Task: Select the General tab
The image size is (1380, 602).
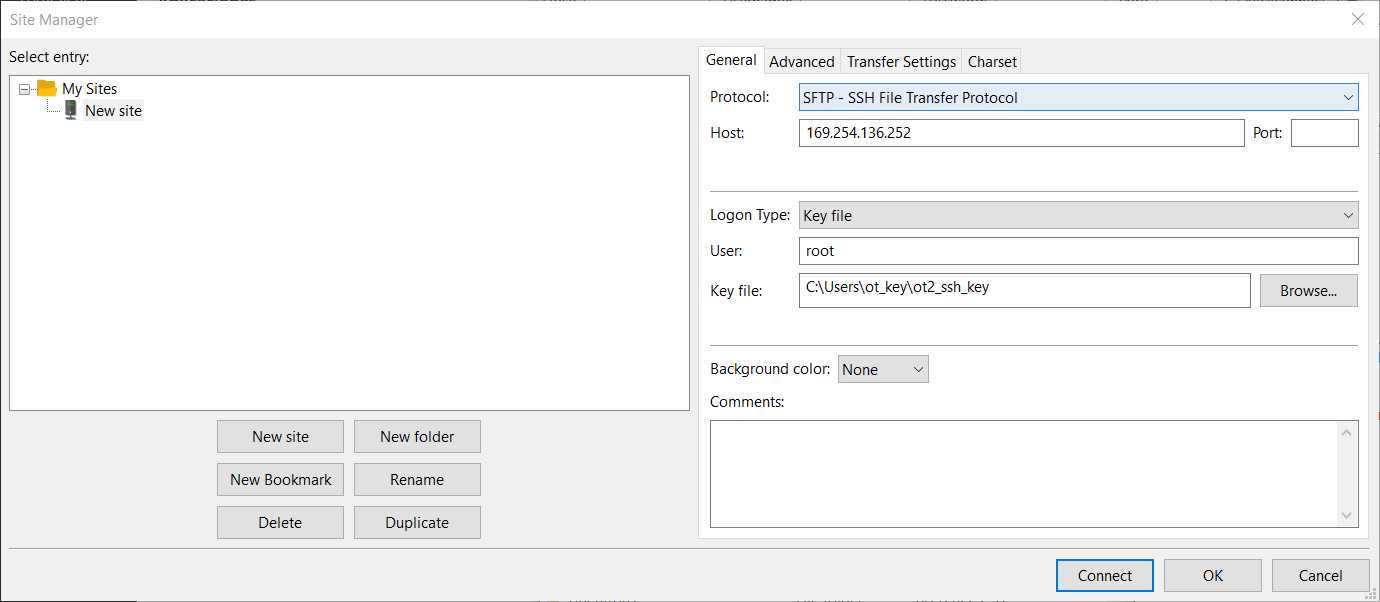Action: (x=731, y=60)
